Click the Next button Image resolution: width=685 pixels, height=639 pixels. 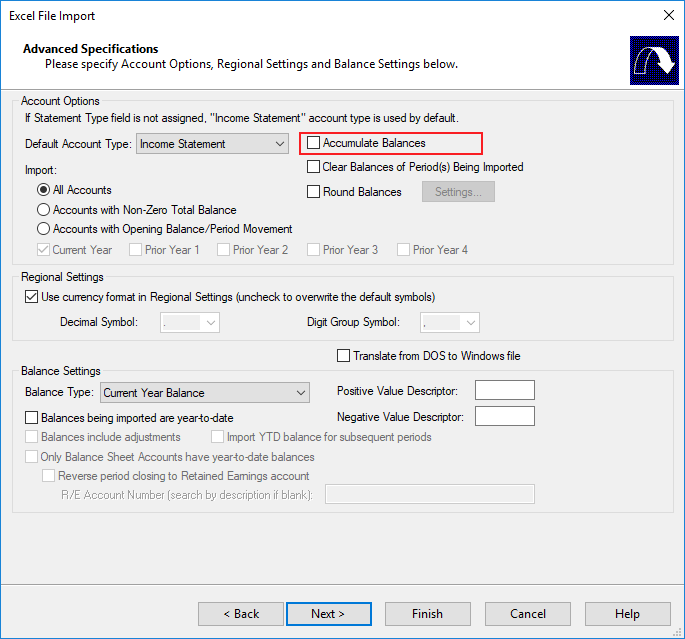329,614
